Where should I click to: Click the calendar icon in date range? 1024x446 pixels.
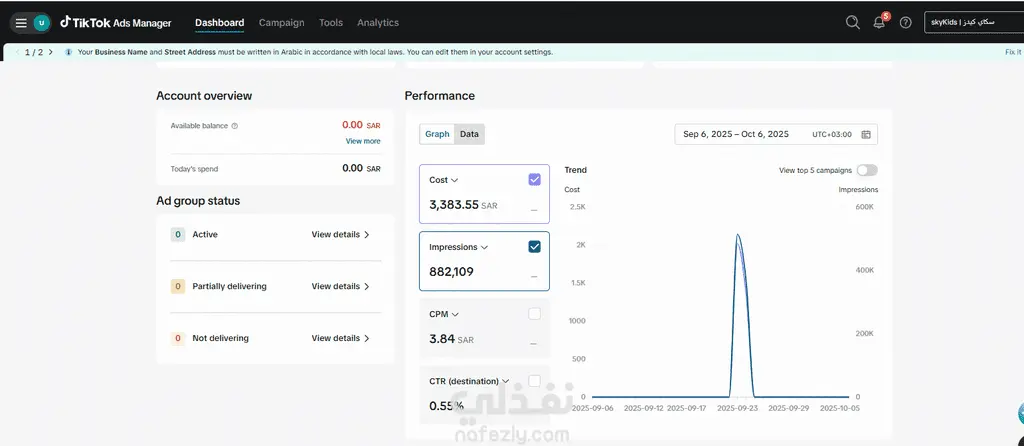click(866, 135)
